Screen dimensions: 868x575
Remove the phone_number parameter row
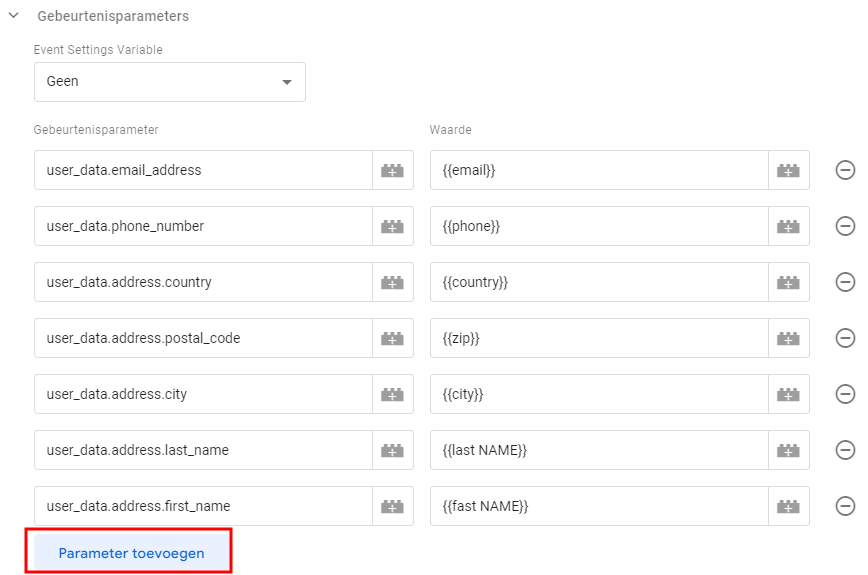845,226
